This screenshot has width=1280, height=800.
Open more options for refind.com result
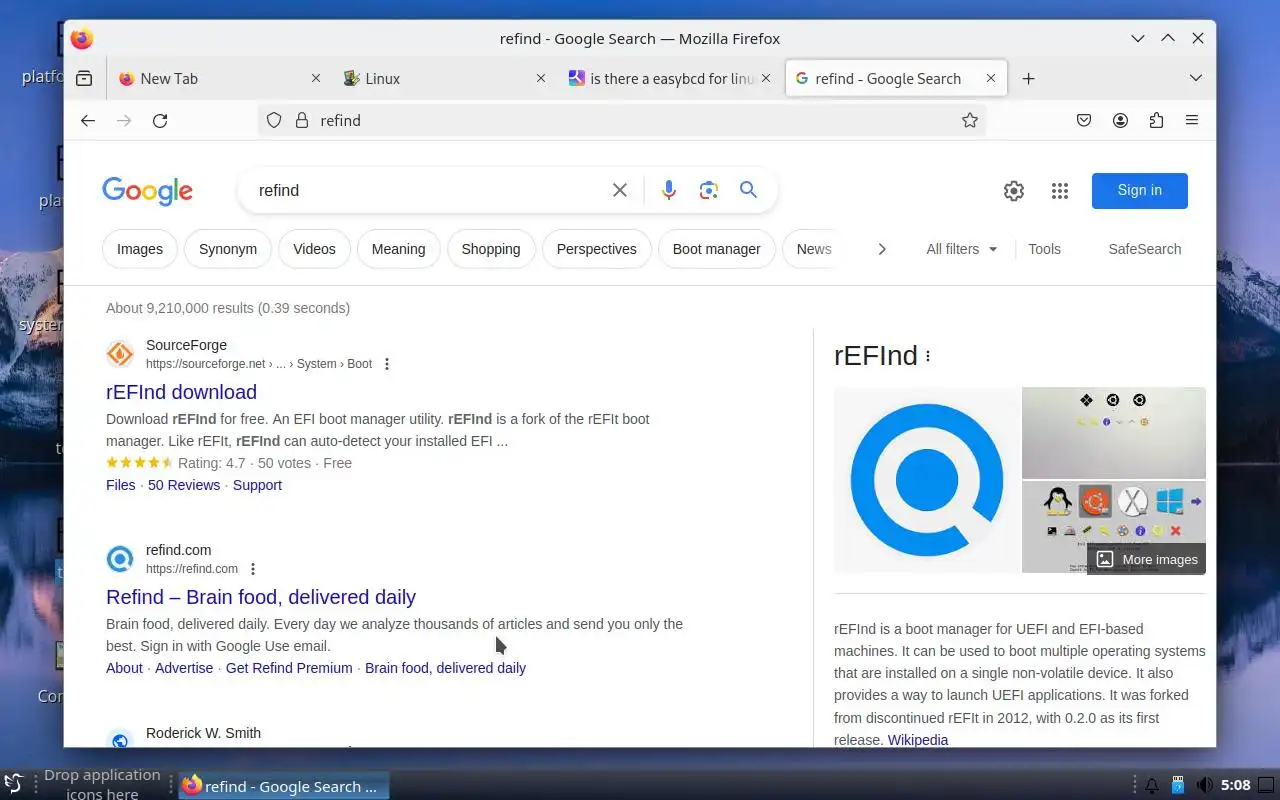tap(253, 569)
